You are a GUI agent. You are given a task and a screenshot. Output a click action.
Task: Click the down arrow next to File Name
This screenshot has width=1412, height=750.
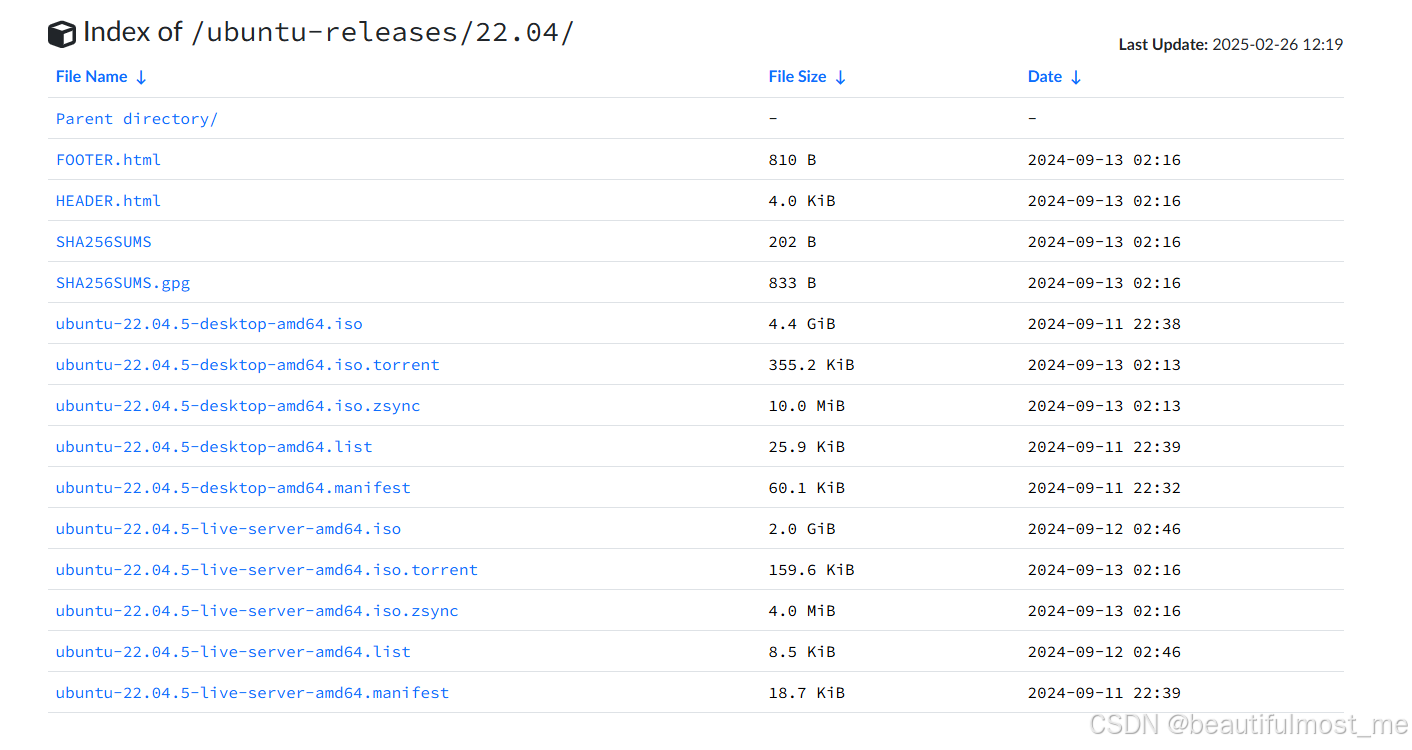pos(139,76)
